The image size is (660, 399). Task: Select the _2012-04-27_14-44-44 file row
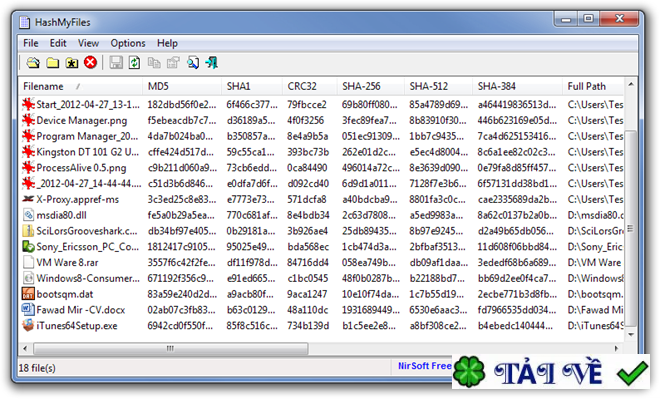coord(322,184)
